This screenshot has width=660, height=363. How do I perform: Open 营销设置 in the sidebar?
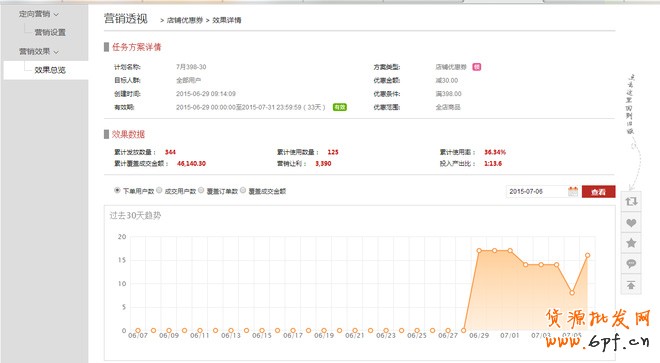coord(50,32)
